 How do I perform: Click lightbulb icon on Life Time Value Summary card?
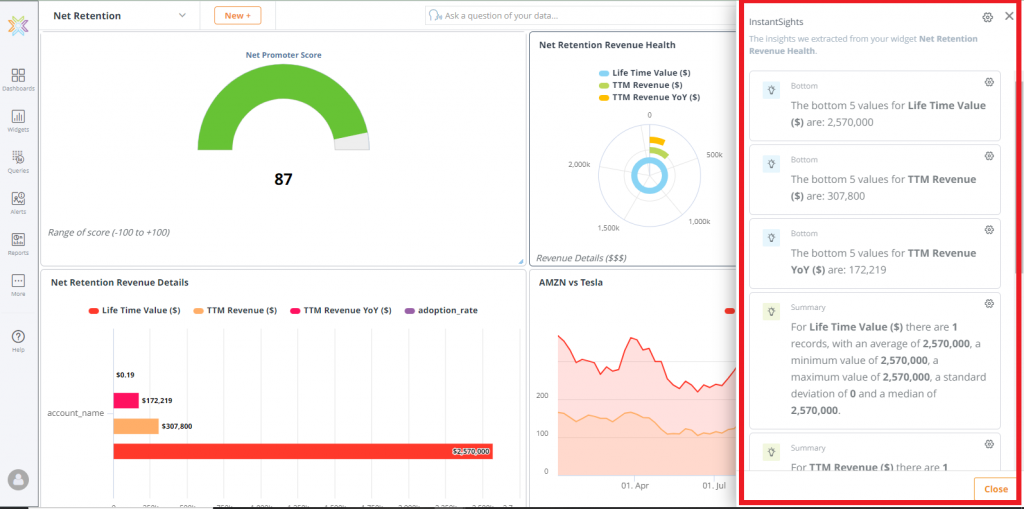pos(771,312)
